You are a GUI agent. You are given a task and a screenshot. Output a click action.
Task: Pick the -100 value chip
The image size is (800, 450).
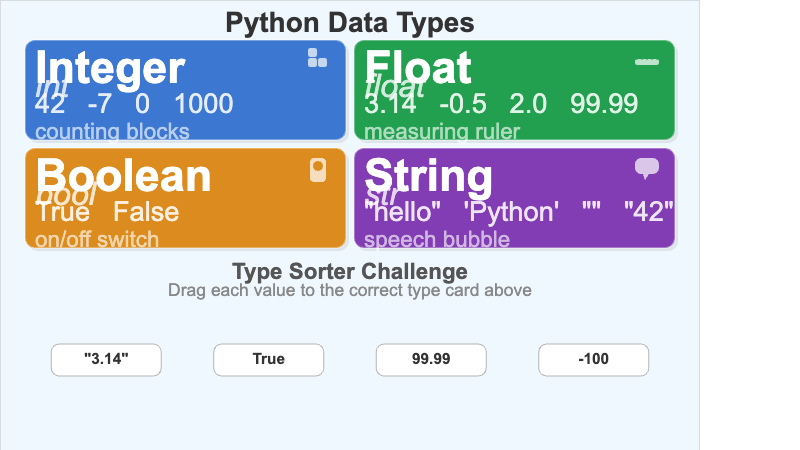point(593,359)
